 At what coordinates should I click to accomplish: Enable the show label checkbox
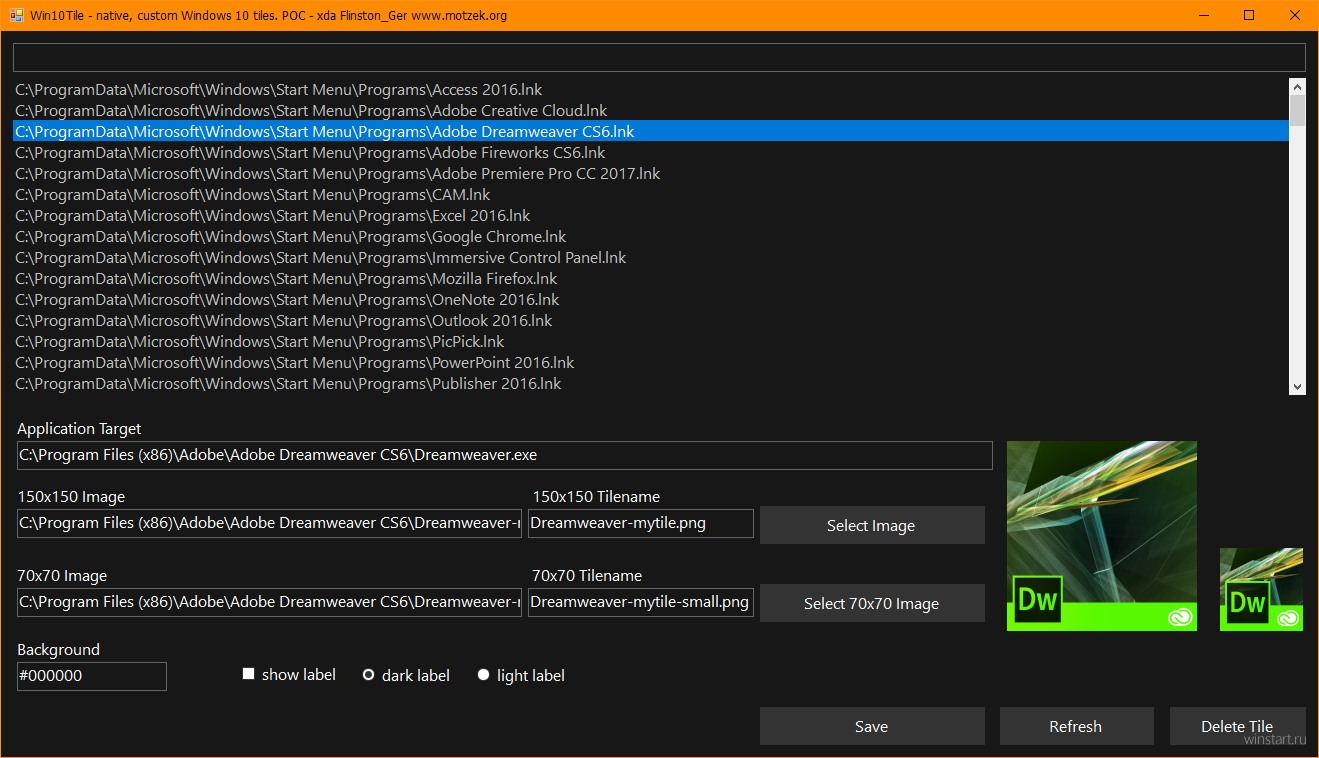coord(249,675)
